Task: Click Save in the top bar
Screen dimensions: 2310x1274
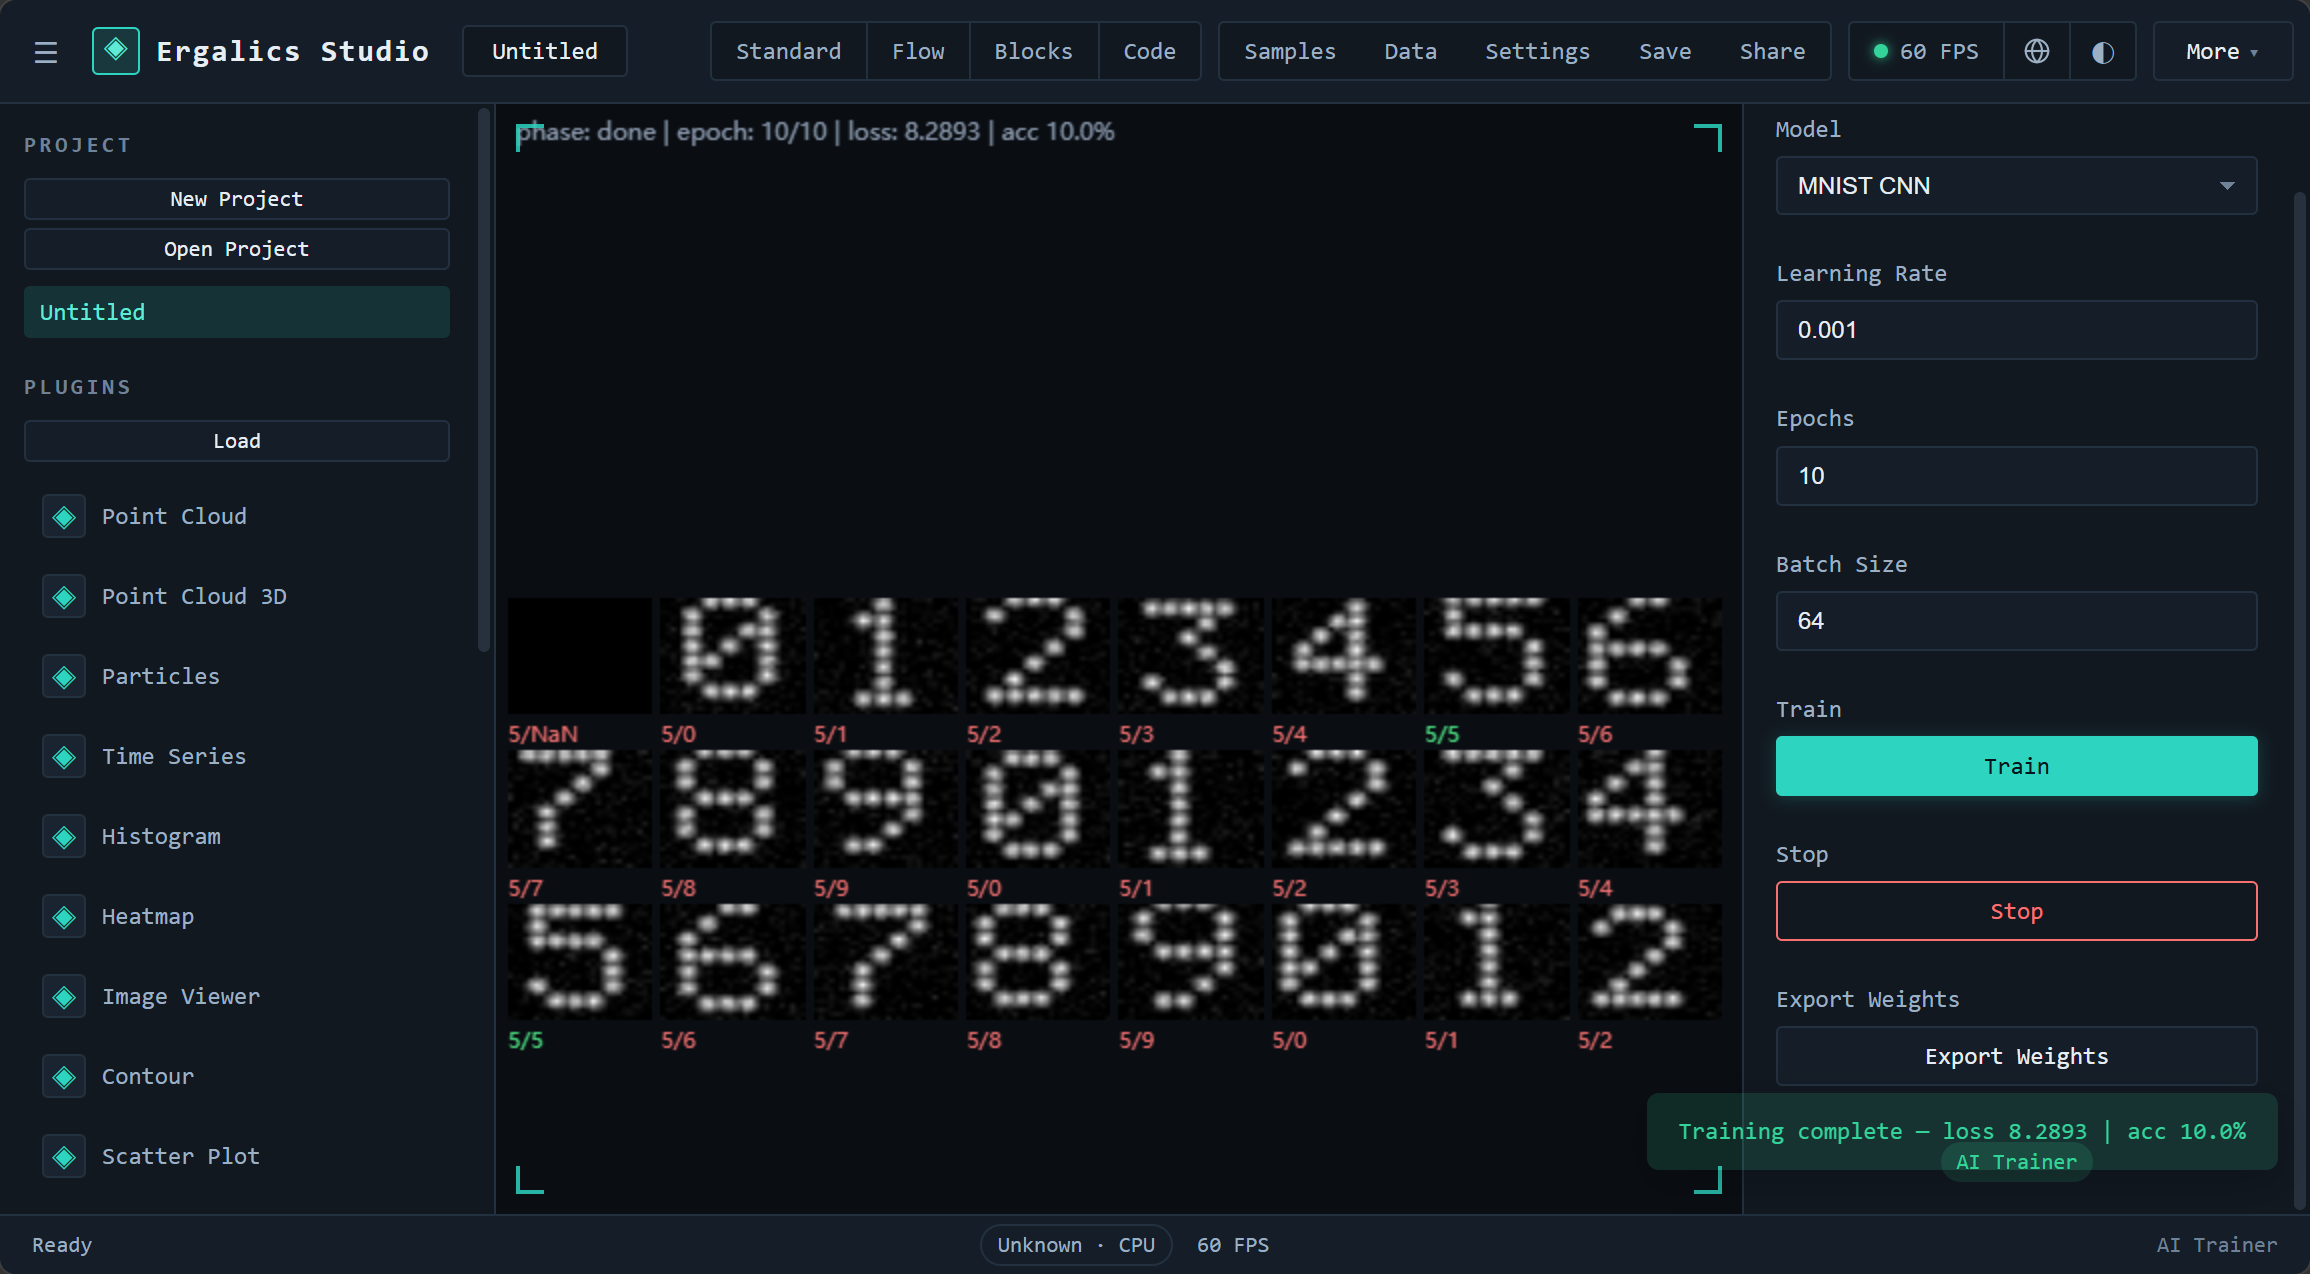Action: click(x=1665, y=51)
